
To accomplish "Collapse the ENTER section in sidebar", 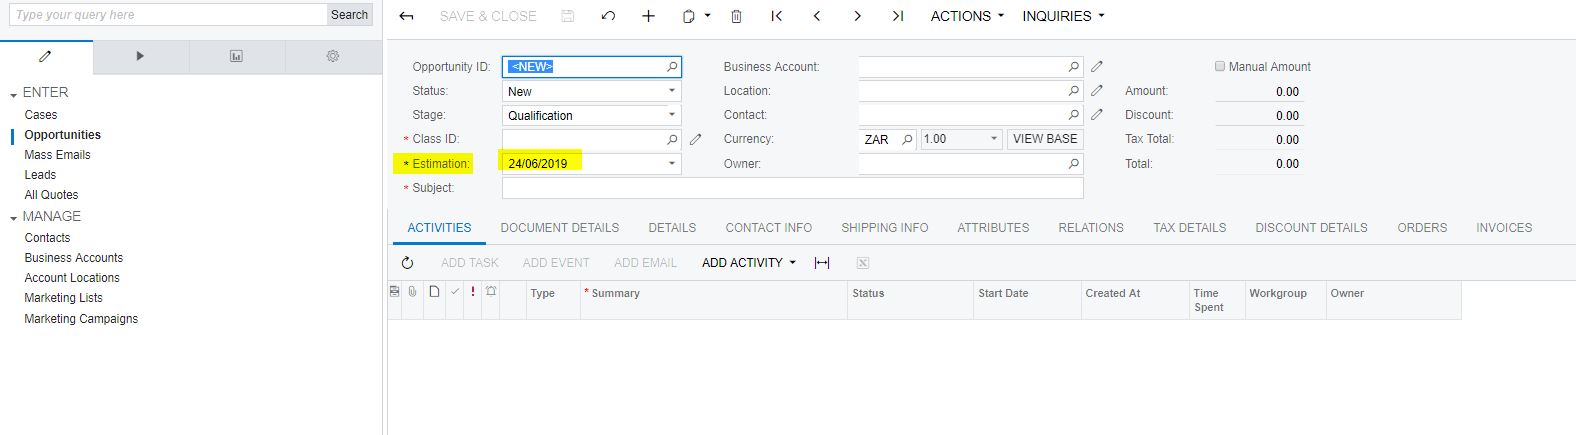I will click(x=13, y=94).
